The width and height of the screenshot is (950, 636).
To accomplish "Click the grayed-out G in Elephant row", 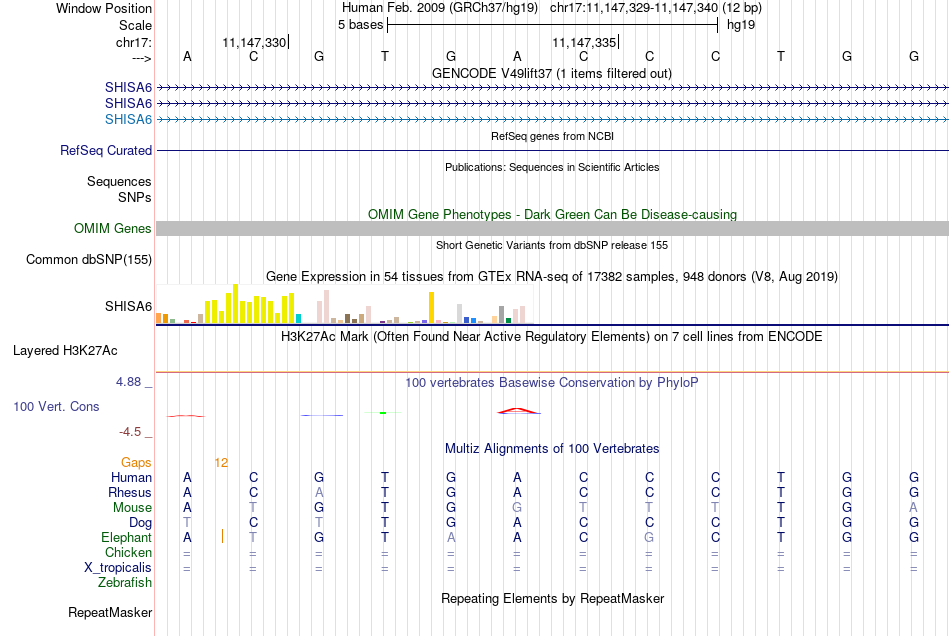I will [x=649, y=537].
